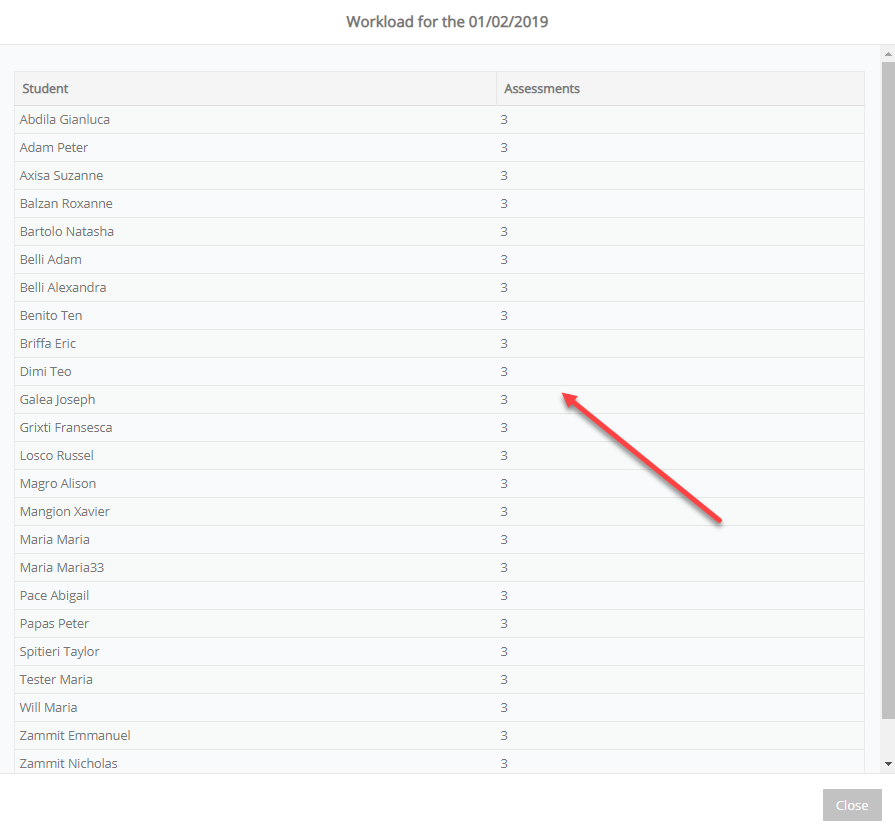The image size is (895, 832).
Task: Click student name Axisa Suzanne
Action: click(x=61, y=175)
